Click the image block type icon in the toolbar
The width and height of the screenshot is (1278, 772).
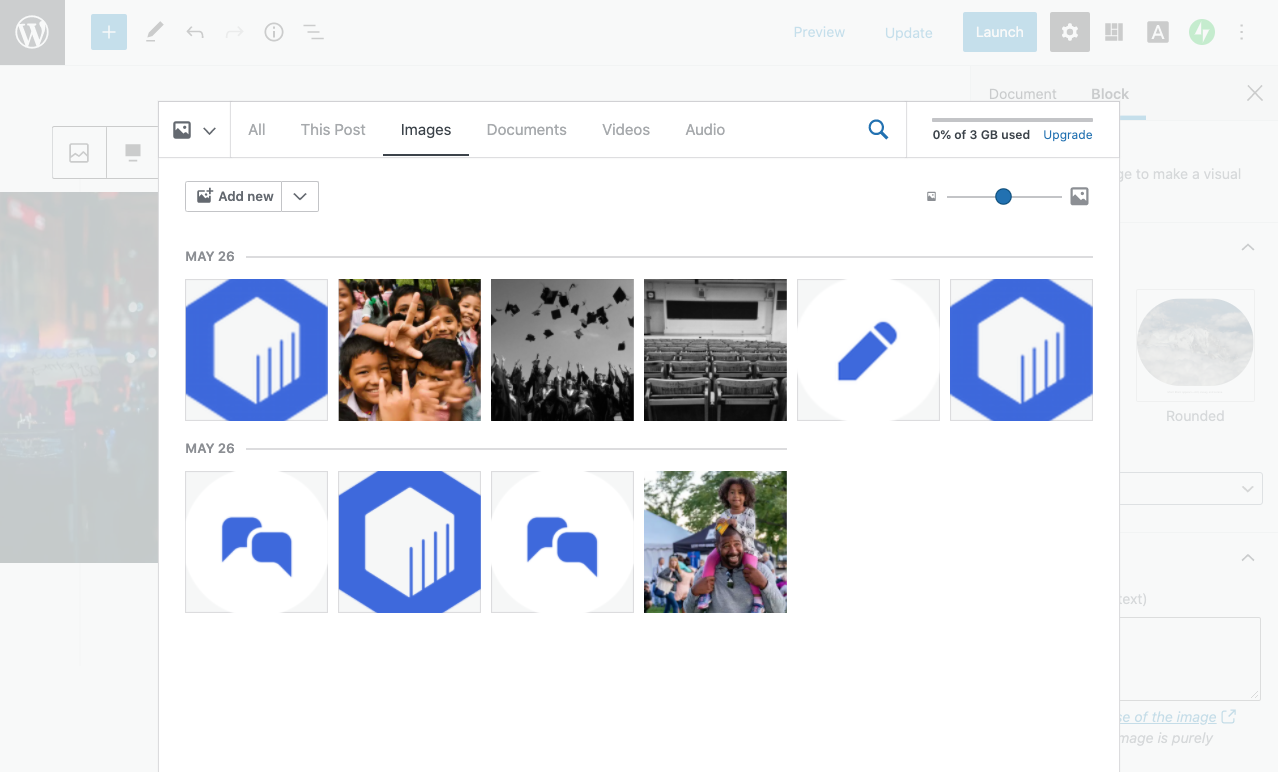tap(79, 153)
